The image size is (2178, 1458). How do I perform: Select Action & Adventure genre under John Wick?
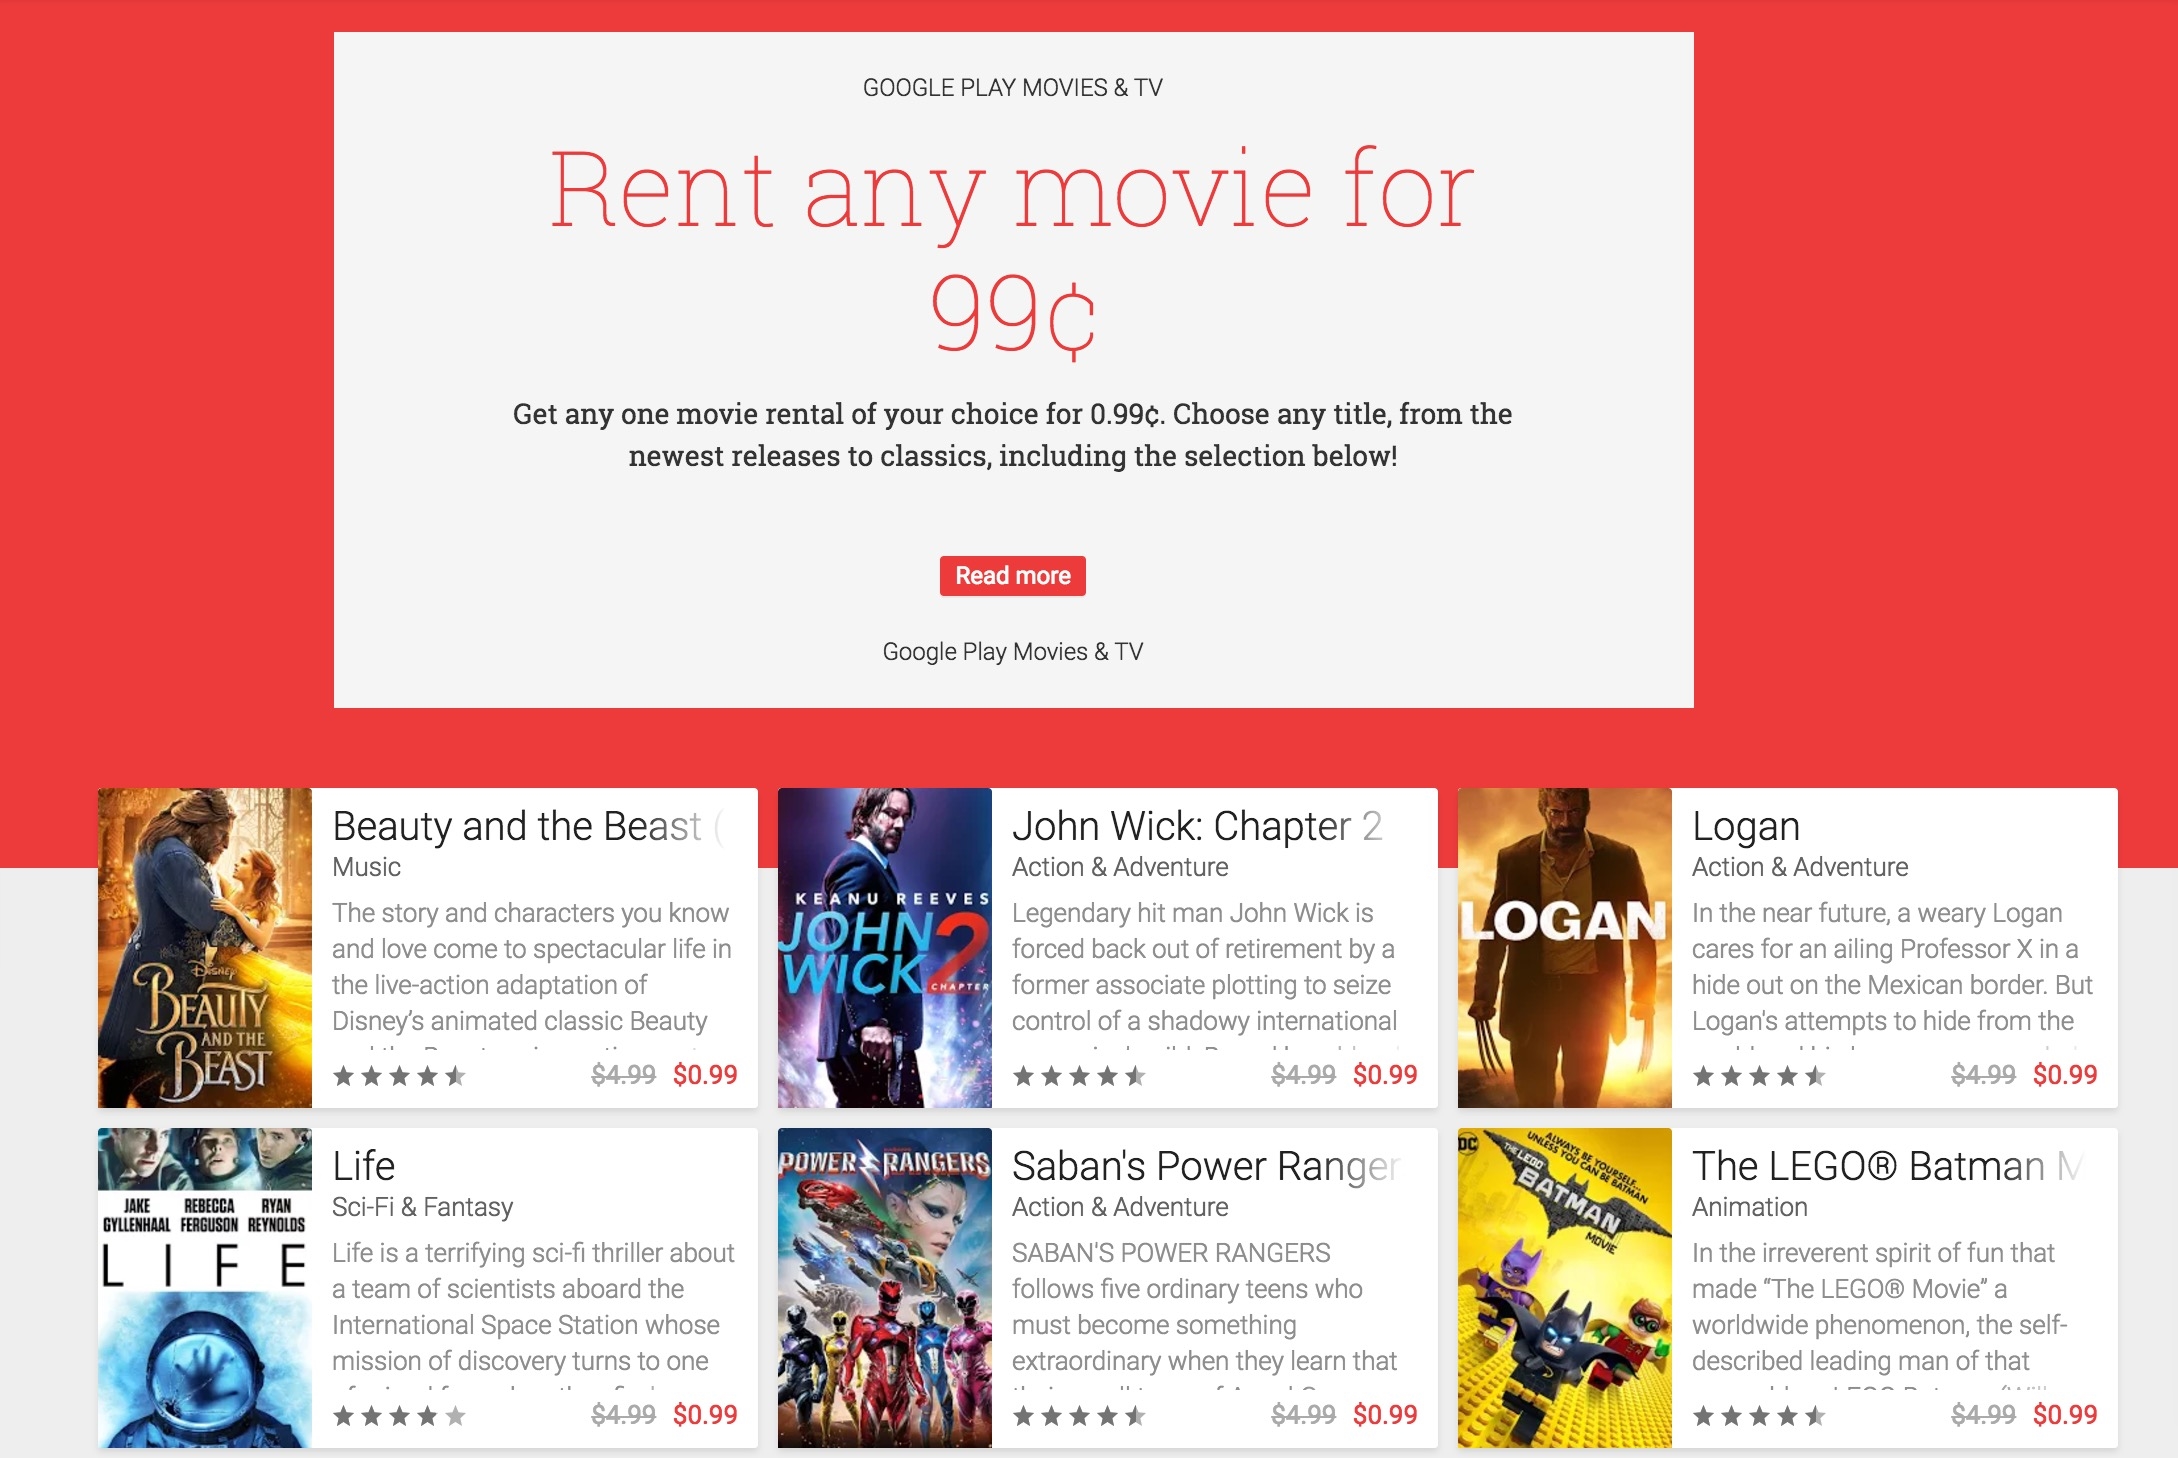point(1120,867)
